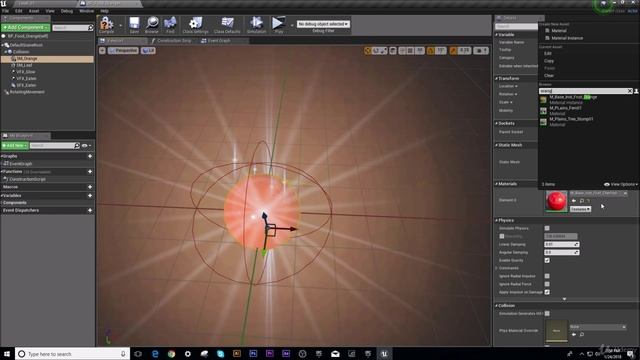Click the Use Selected arrow under Phys Material Override

574,334
